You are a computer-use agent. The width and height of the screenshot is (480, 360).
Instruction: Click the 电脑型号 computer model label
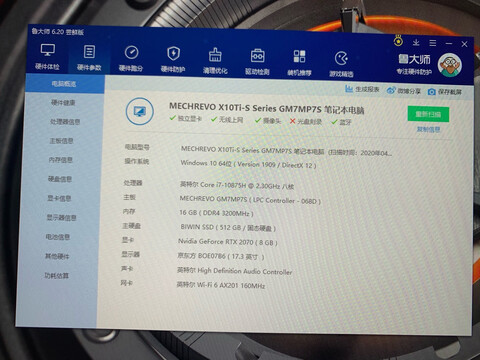tap(137, 147)
